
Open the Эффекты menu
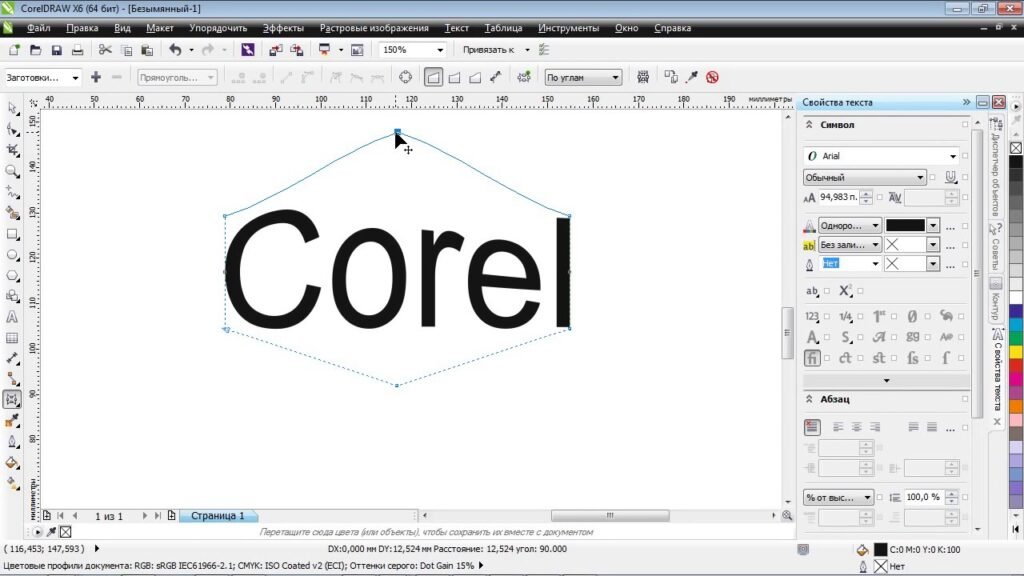click(x=283, y=28)
